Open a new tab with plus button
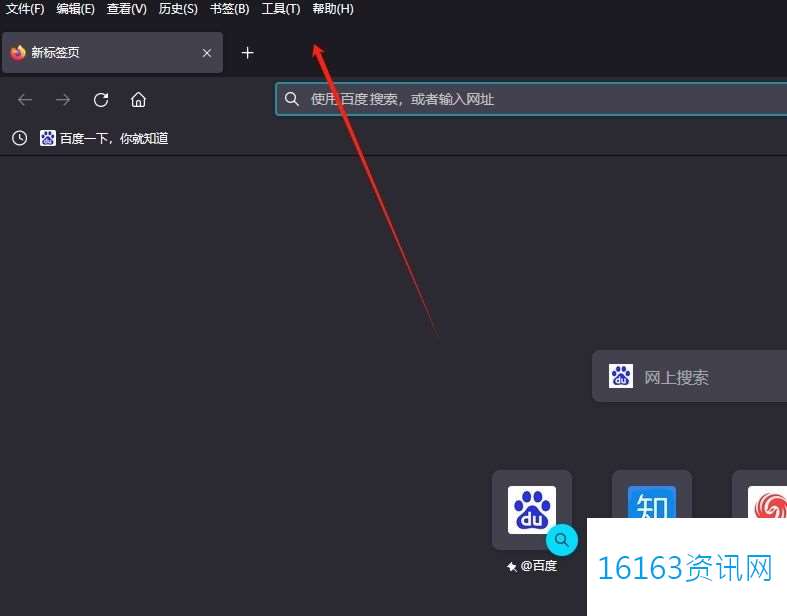This screenshot has height=616, width=787. click(x=247, y=53)
